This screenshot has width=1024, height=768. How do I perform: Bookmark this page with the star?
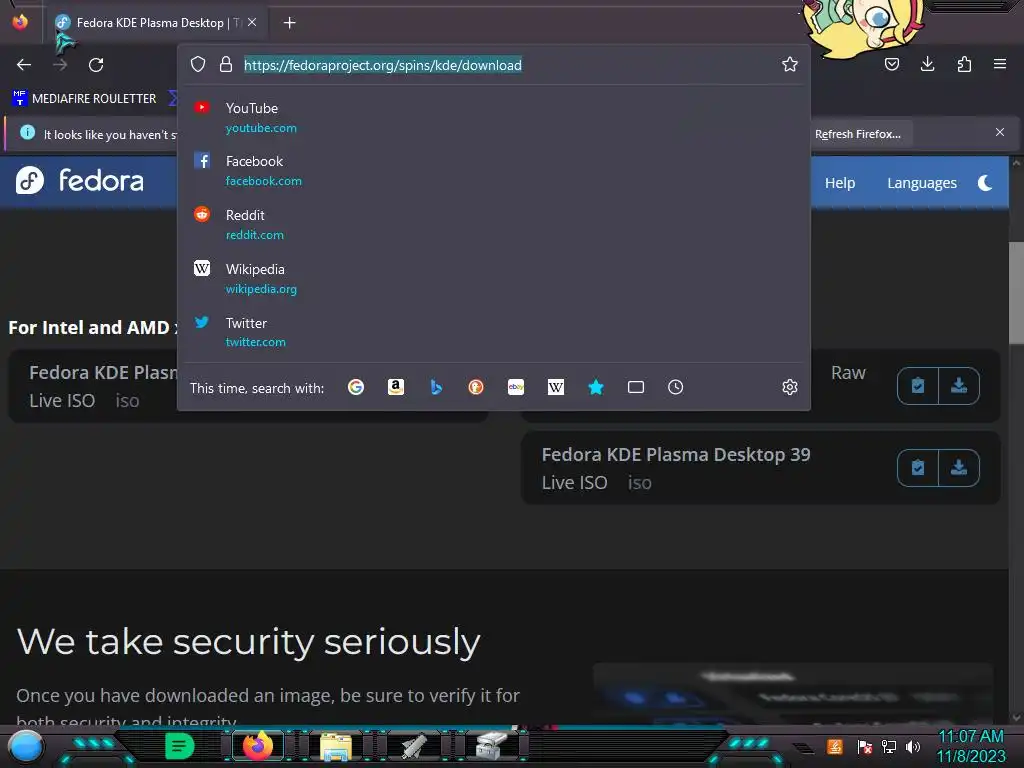coord(790,64)
